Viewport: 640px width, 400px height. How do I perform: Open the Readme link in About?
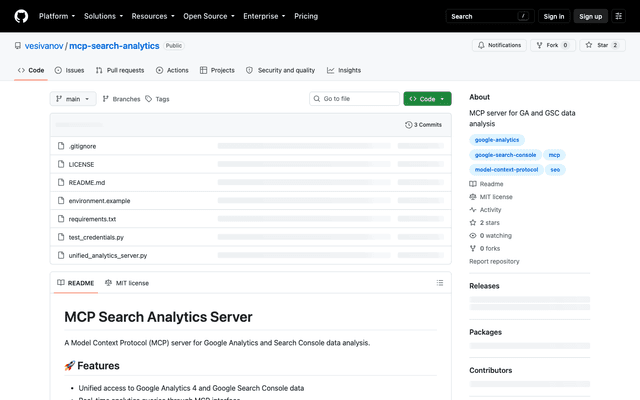[487, 184]
